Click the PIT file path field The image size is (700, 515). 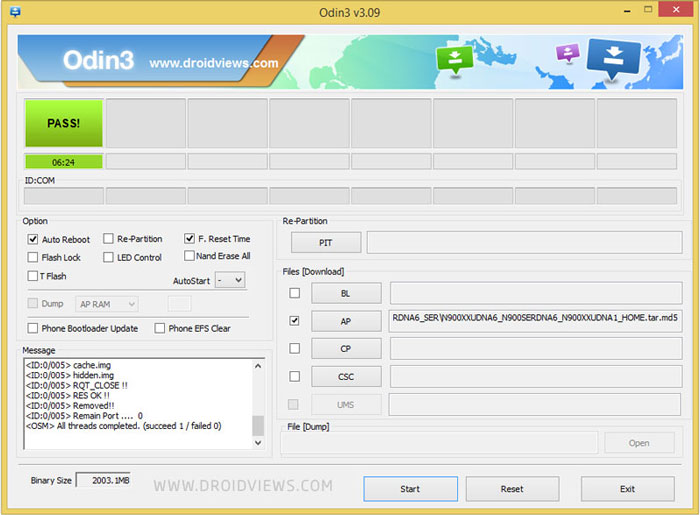pyautogui.click(x=525, y=242)
